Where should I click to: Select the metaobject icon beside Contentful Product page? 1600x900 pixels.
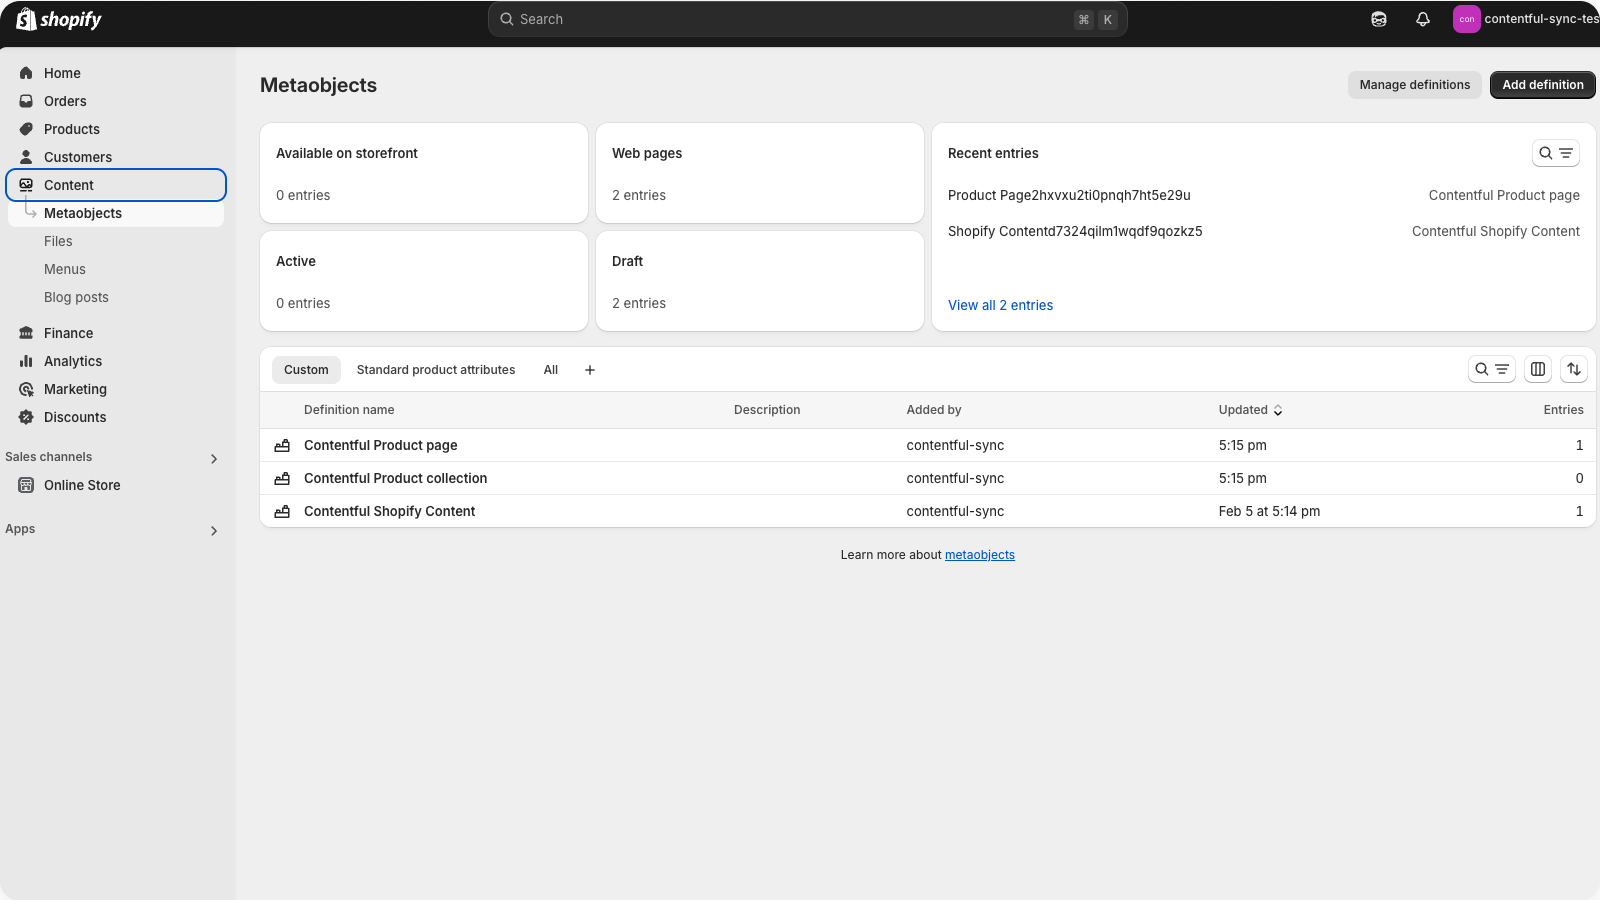(x=281, y=445)
